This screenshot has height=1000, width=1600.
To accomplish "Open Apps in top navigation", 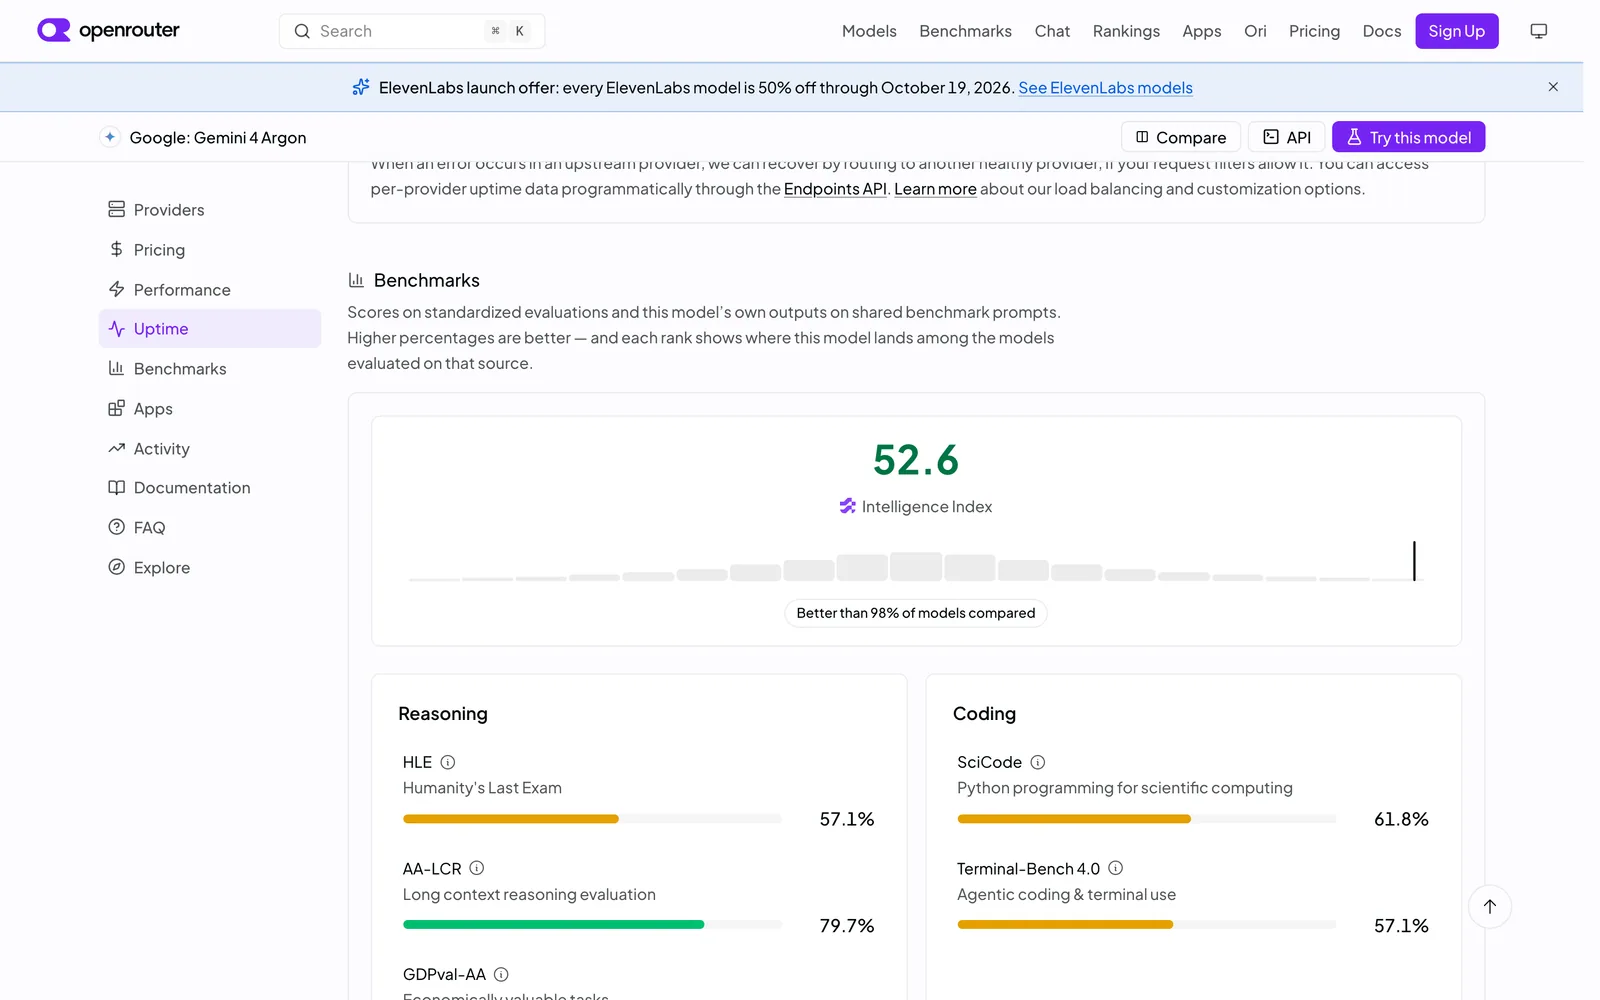I will click(x=1202, y=31).
